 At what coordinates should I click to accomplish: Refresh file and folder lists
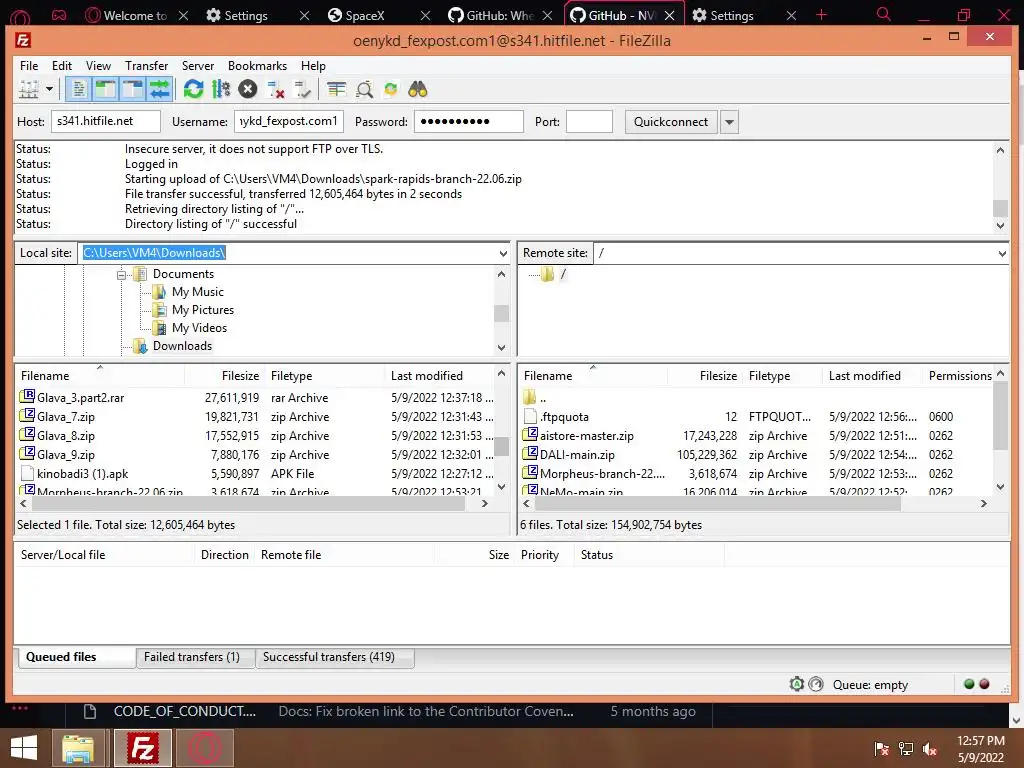pos(193,89)
